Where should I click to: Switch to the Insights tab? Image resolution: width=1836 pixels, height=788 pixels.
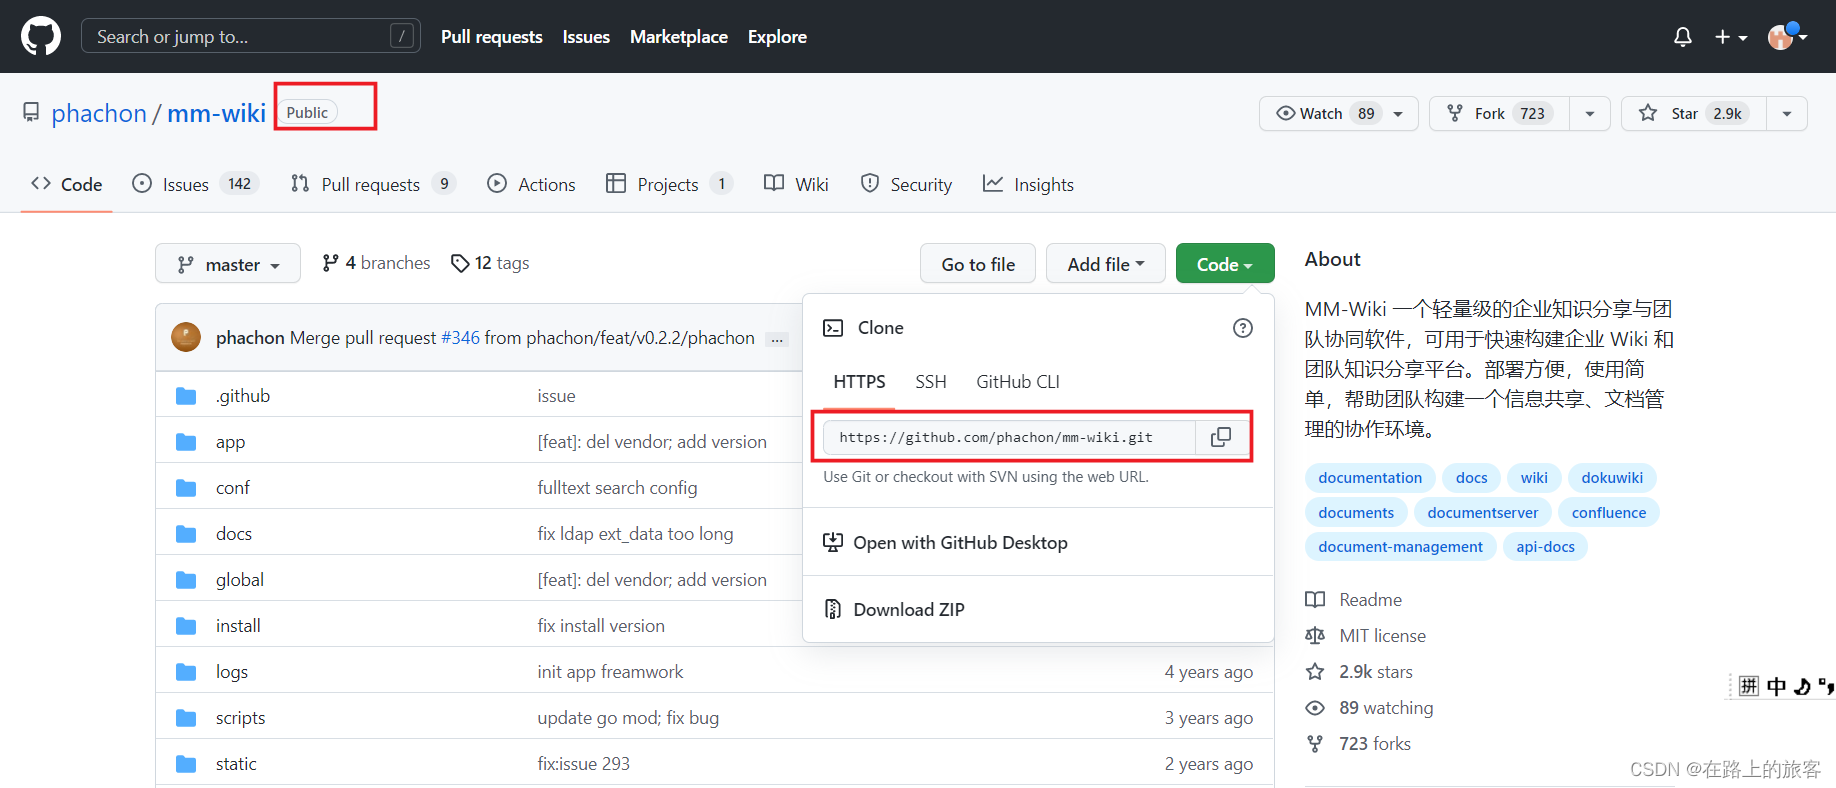[1028, 184]
